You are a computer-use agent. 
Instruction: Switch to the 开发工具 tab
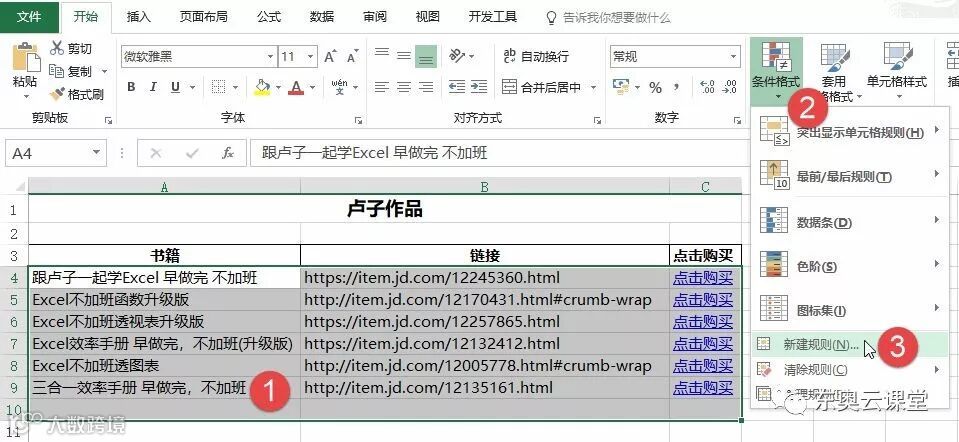[493, 17]
